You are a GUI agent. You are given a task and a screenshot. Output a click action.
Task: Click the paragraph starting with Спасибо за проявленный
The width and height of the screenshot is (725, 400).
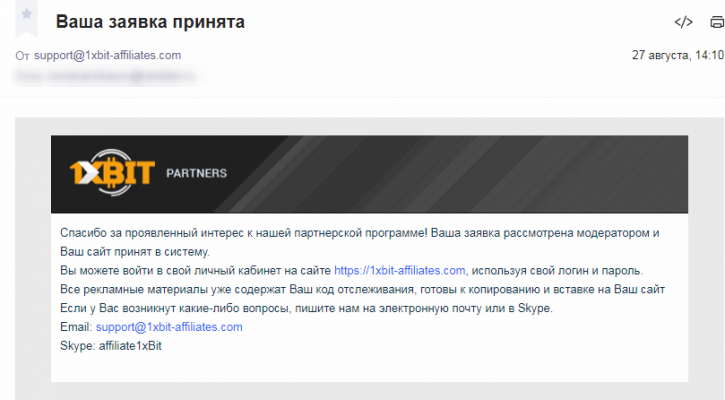coord(360,242)
